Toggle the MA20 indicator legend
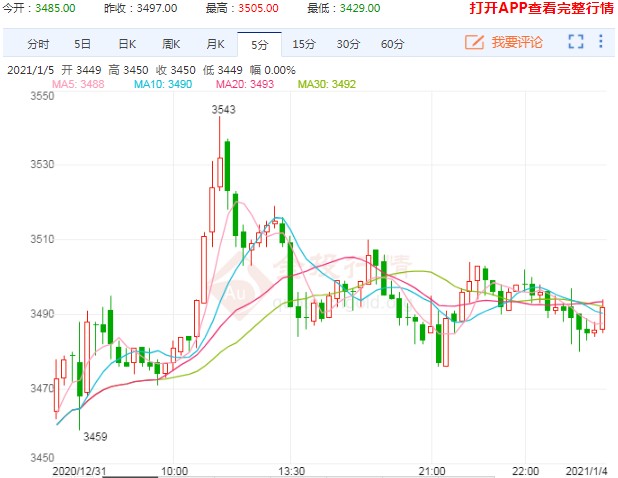This screenshot has height=478, width=618. pyautogui.click(x=245, y=83)
